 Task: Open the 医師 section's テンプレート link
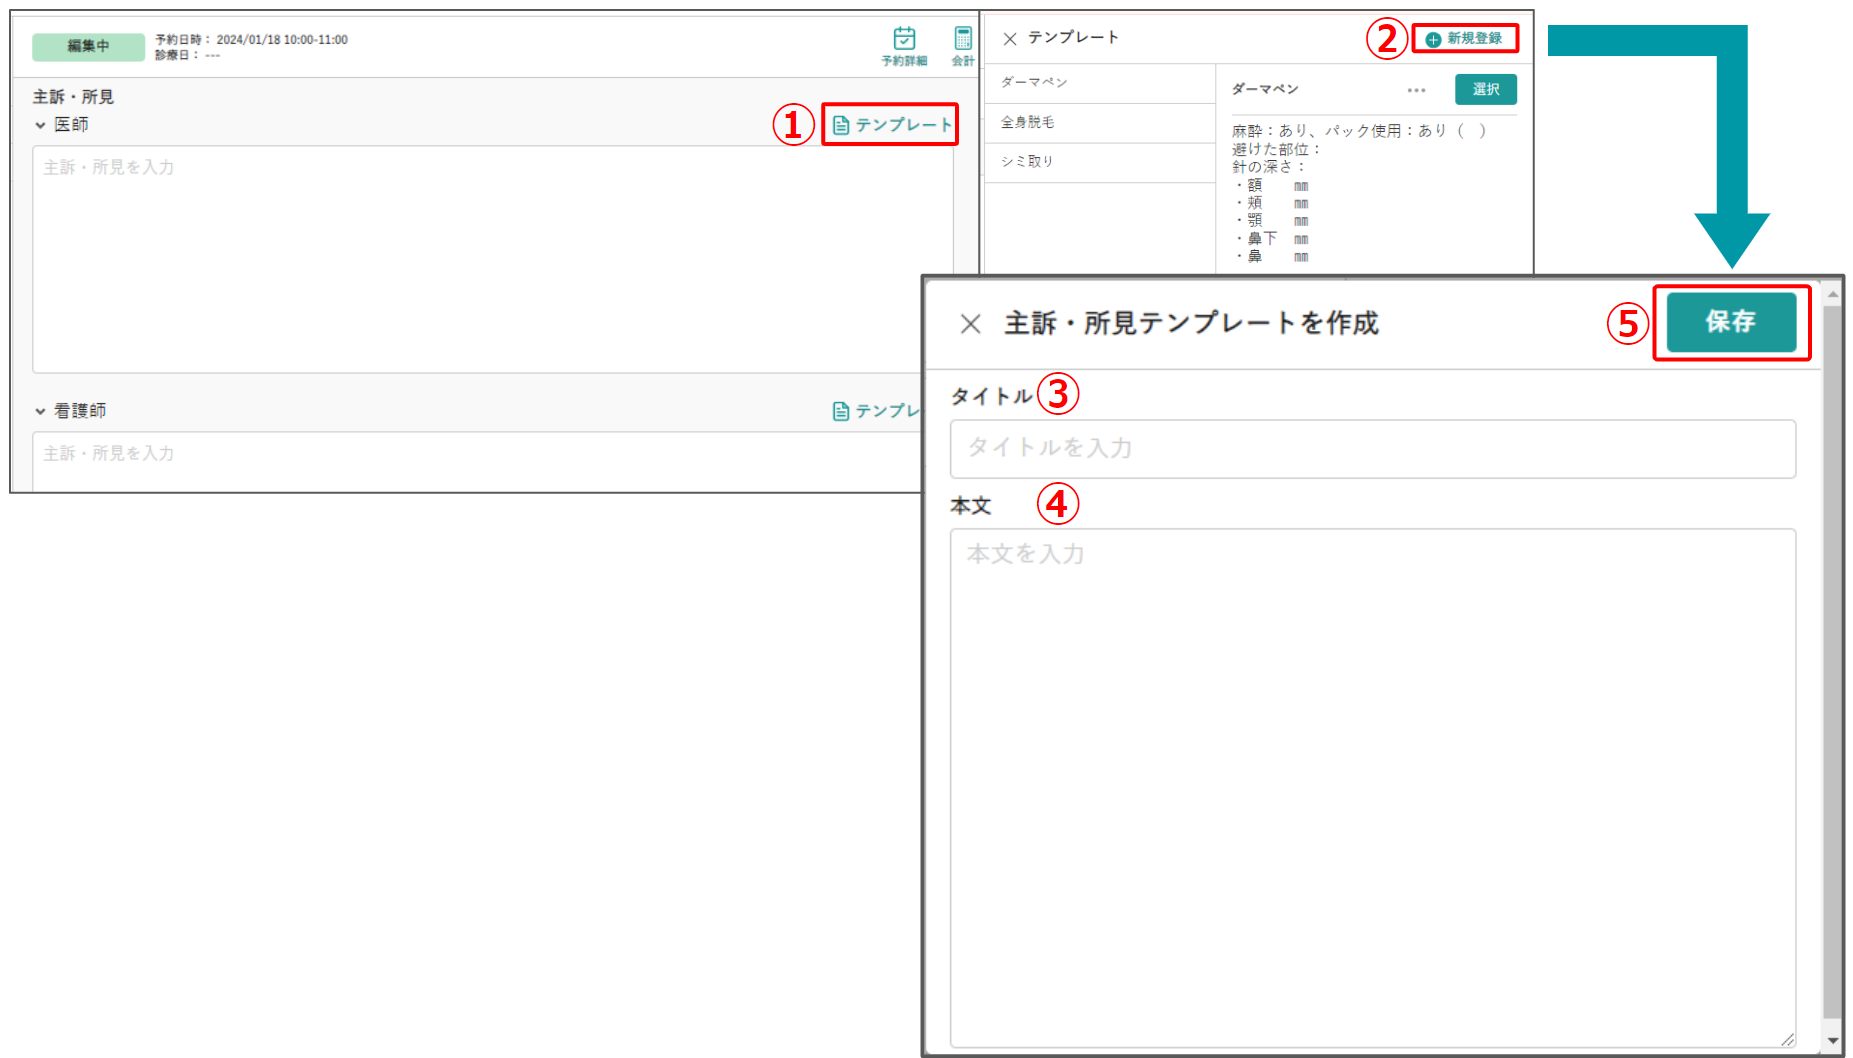click(x=891, y=125)
